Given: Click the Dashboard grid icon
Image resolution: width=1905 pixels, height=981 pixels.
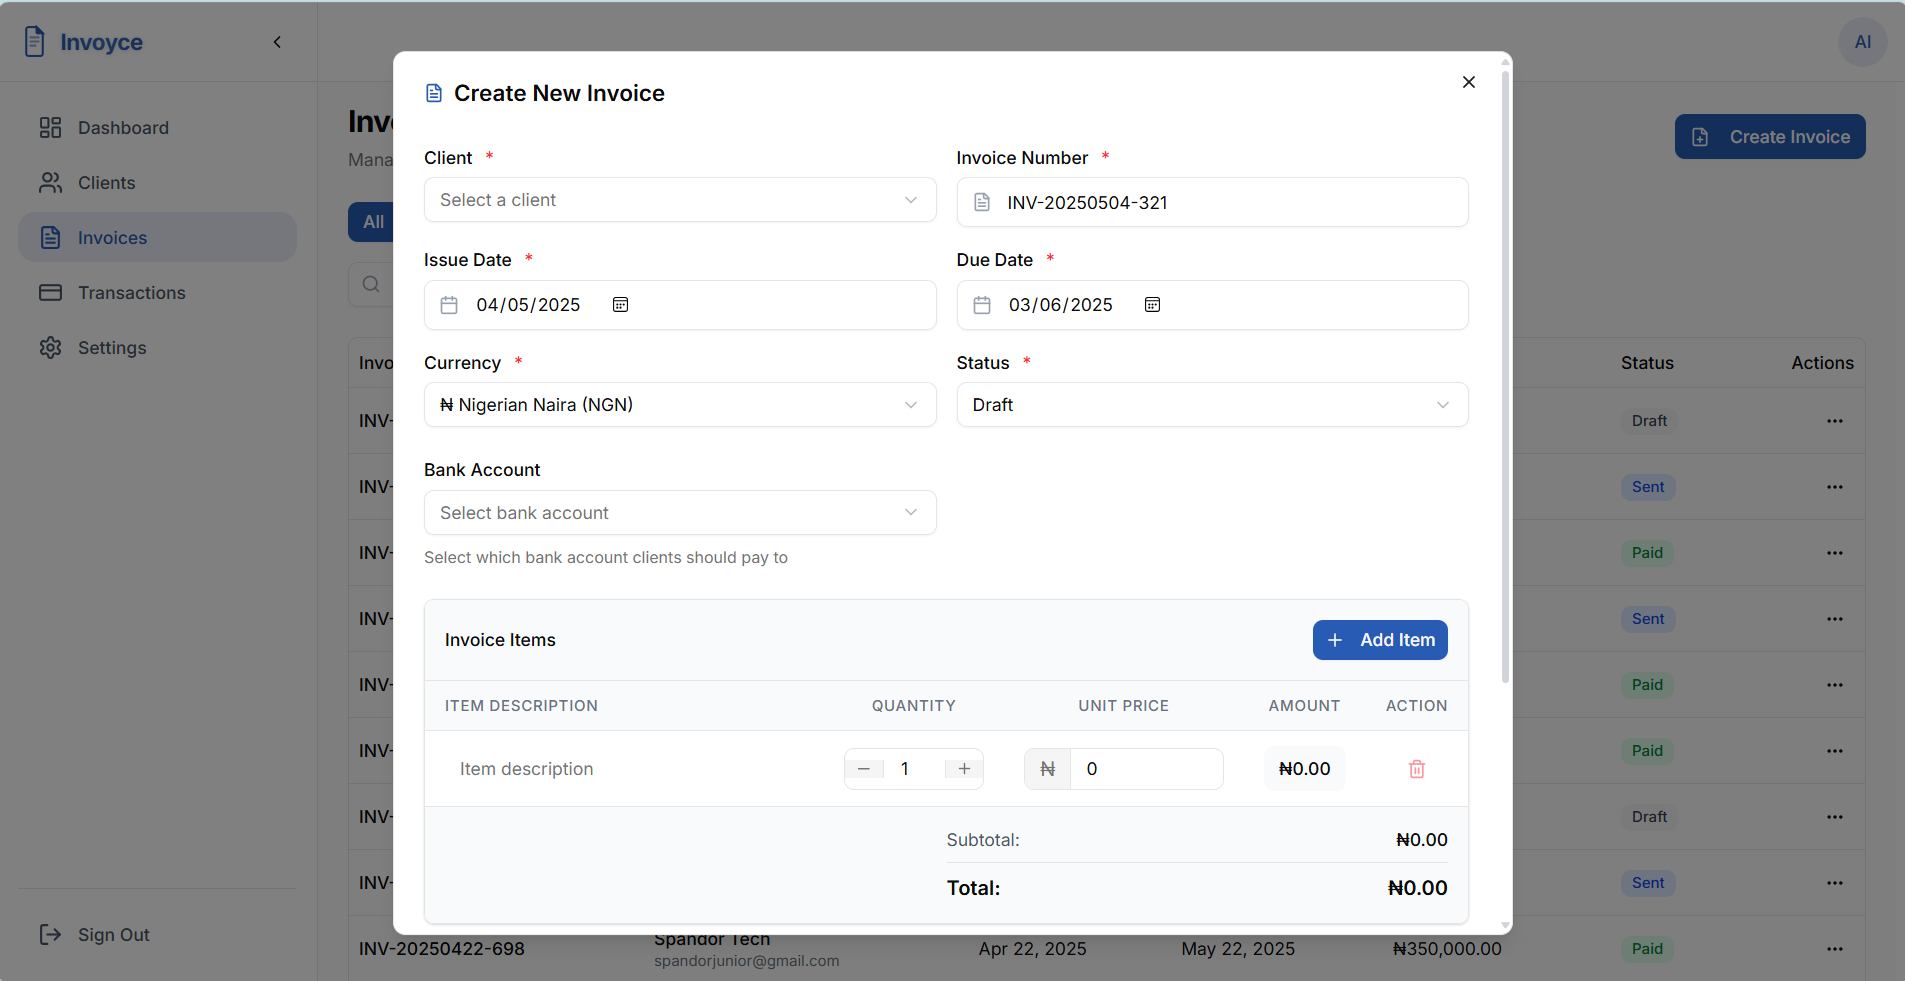Looking at the screenshot, I should (x=50, y=128).
